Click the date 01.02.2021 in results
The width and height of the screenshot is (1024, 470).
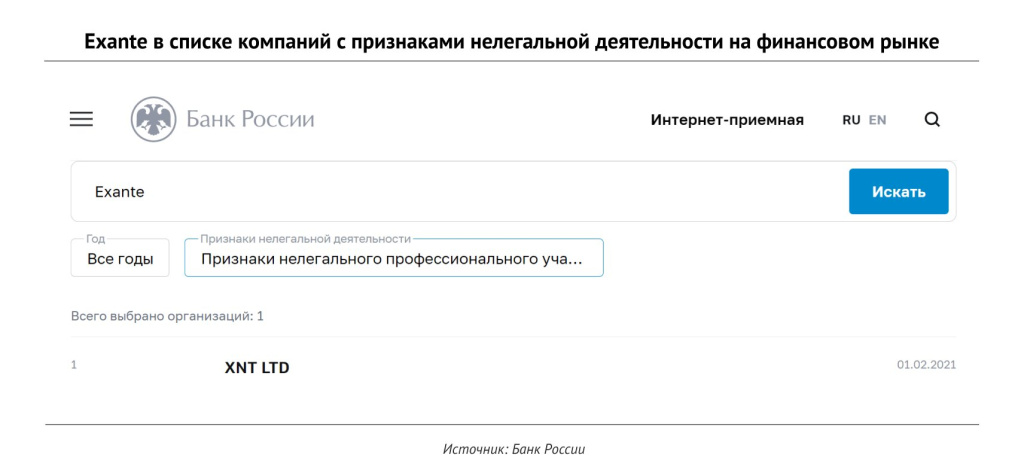[x=926, y=365]
